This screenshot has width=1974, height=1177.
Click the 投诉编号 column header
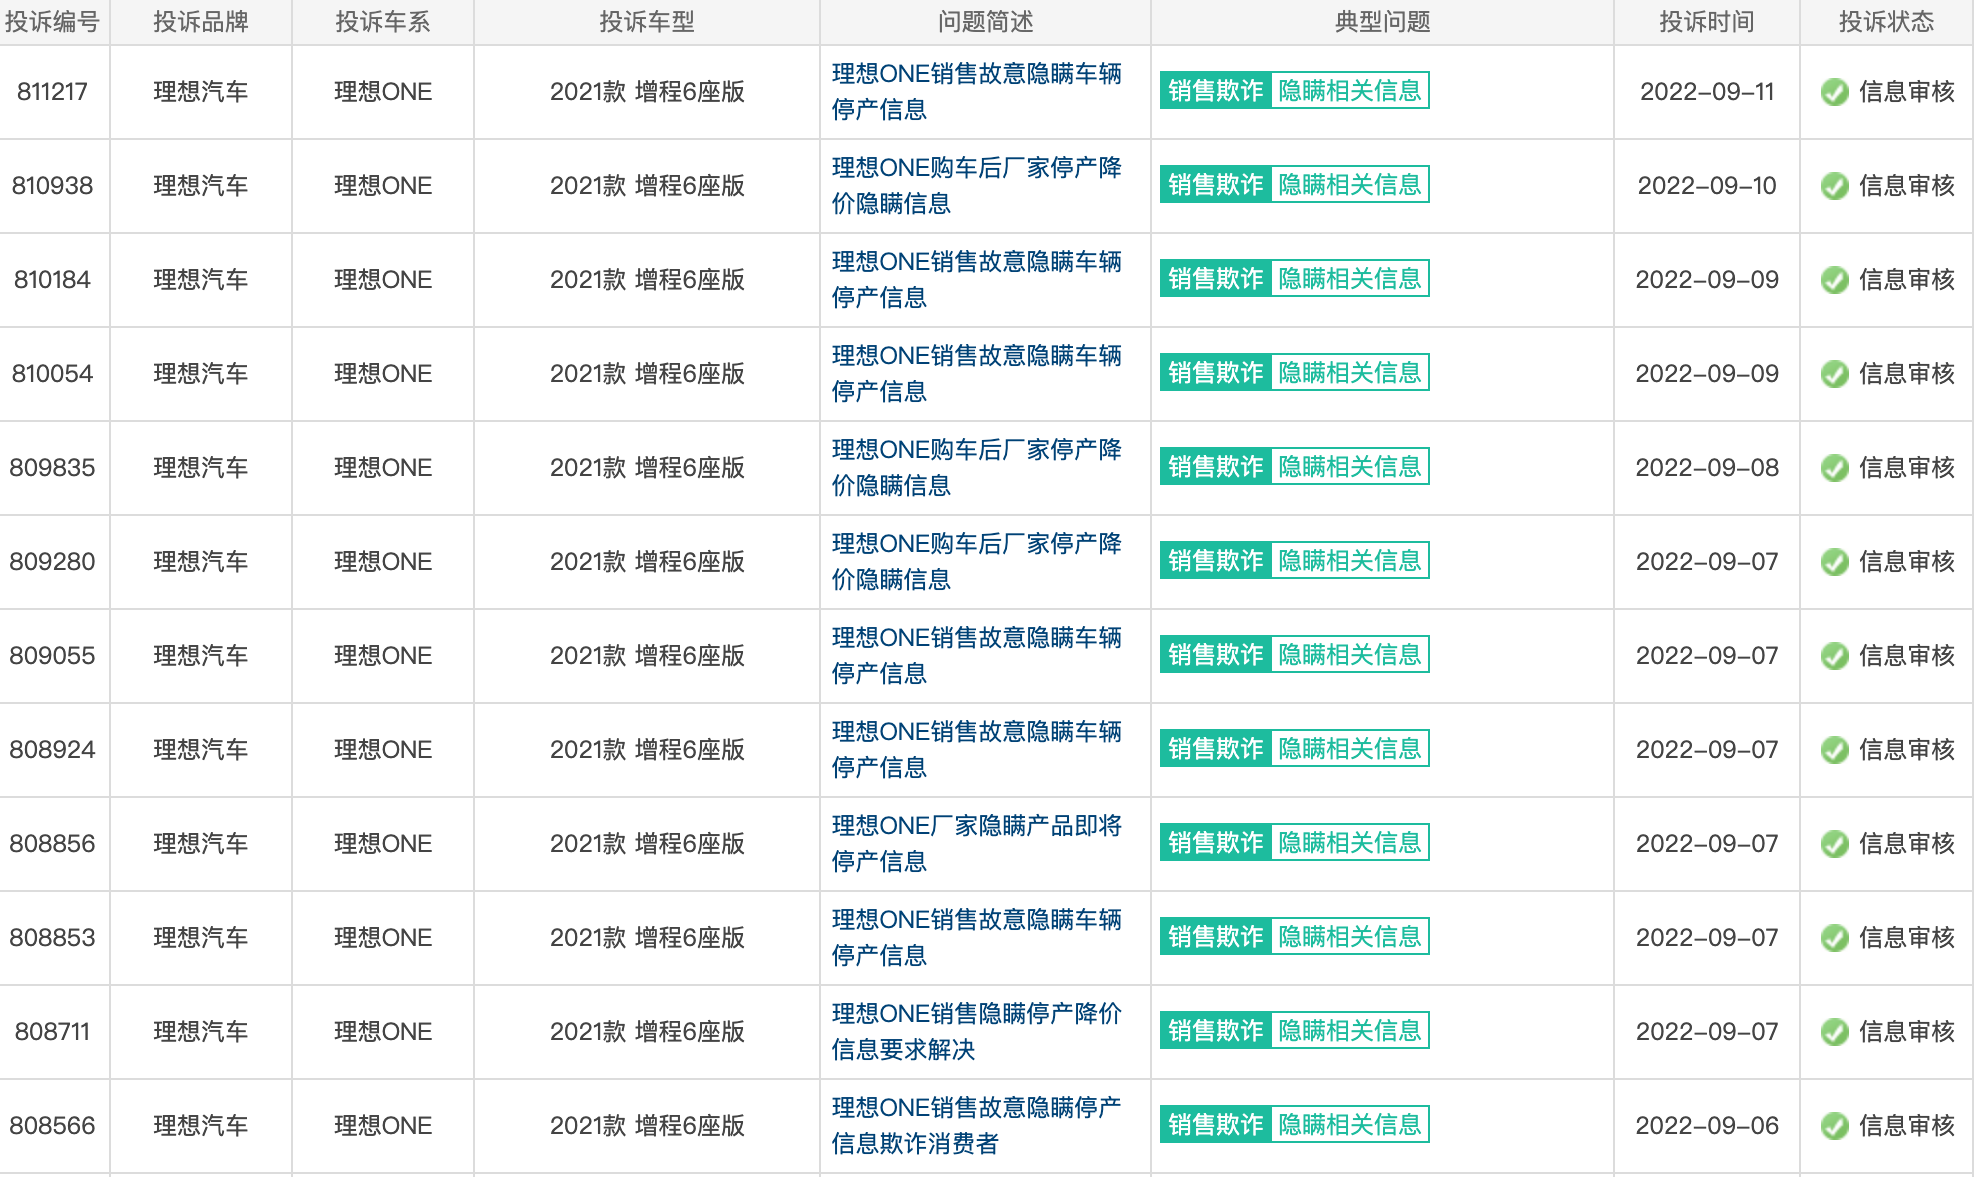52,22
